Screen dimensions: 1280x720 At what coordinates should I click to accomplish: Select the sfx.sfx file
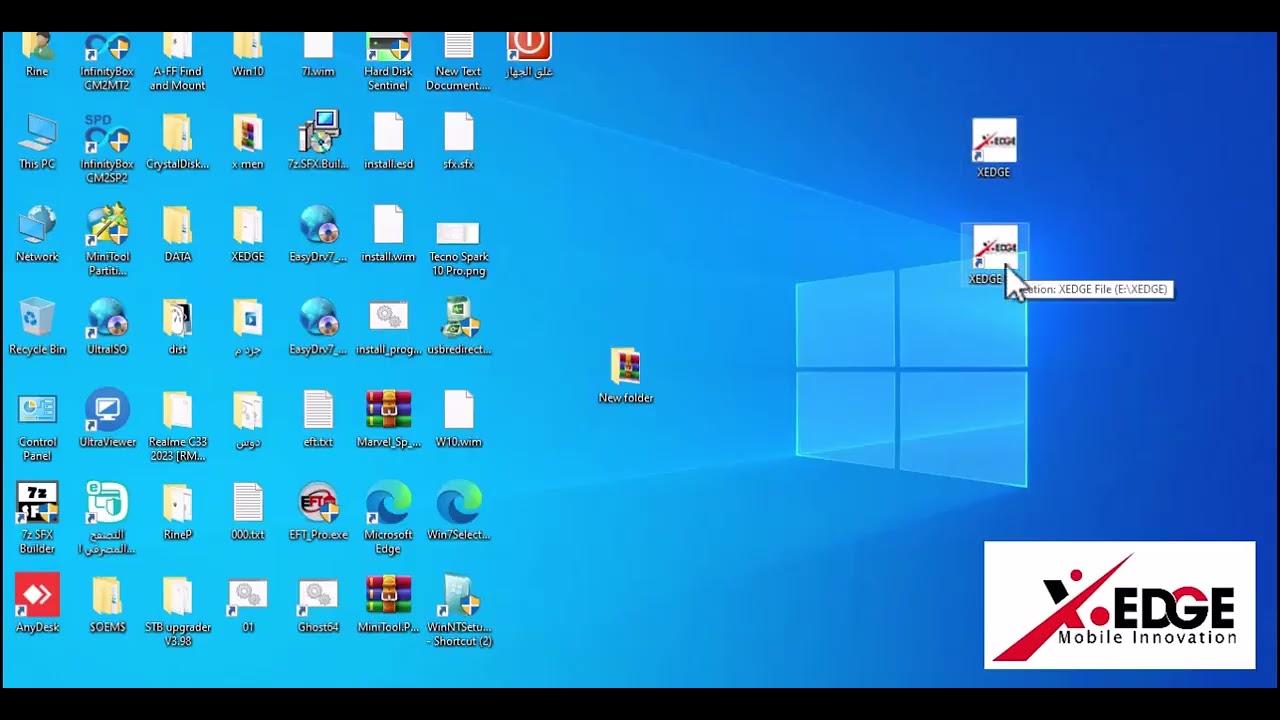[x=458, y=142]
